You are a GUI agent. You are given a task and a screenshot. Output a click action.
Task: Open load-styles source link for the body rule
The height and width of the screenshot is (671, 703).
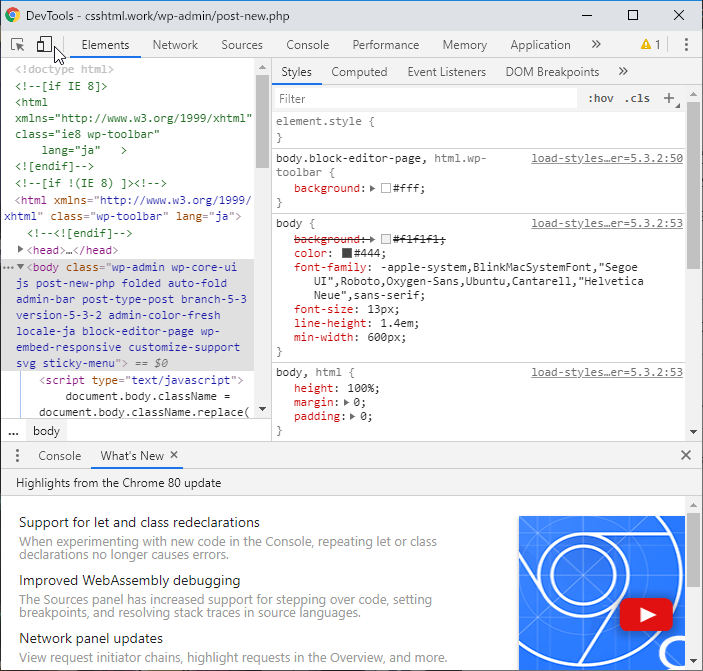tap(607, 223)
